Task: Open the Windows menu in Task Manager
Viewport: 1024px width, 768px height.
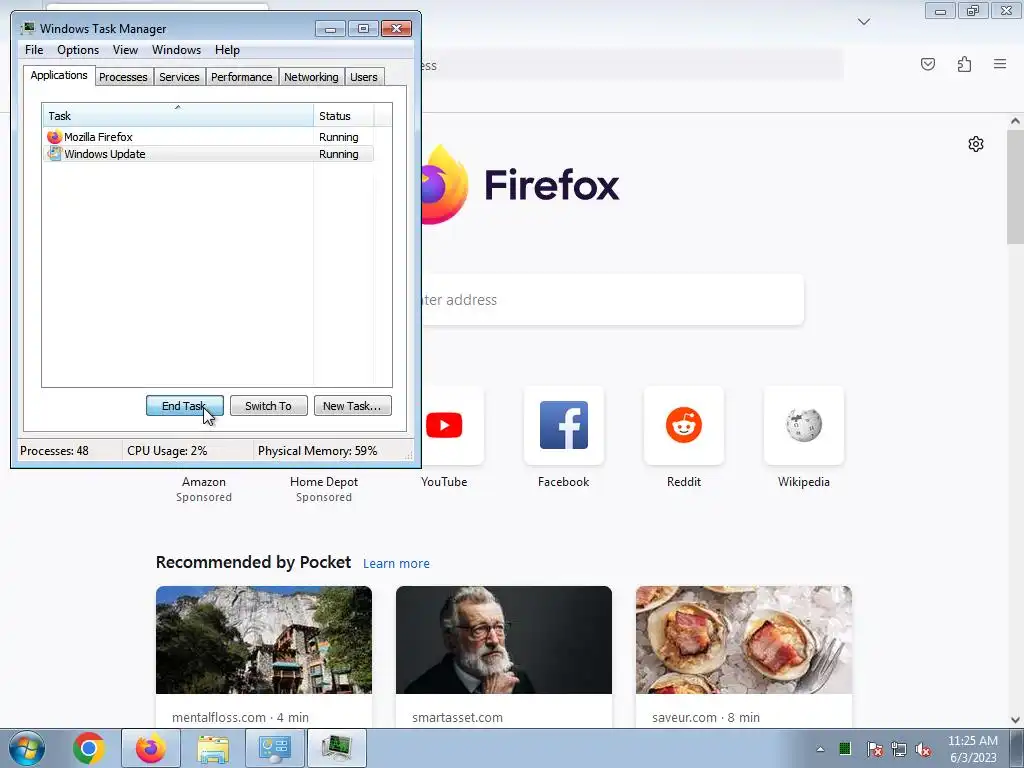Action: point(176,50)
